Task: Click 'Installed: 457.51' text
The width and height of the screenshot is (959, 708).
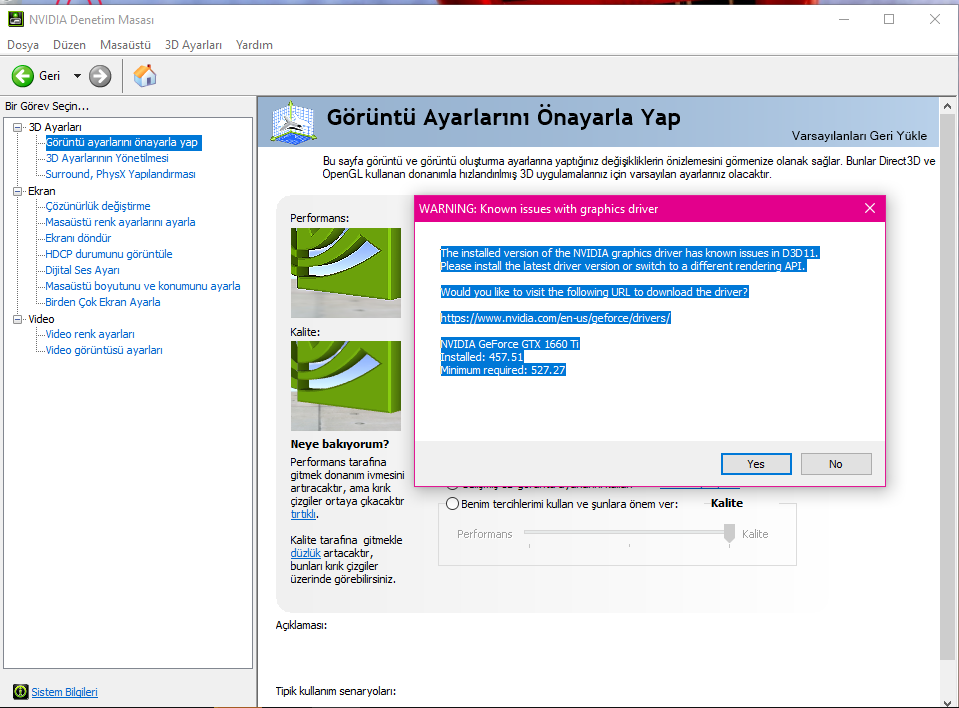Action: click(482, 357)
